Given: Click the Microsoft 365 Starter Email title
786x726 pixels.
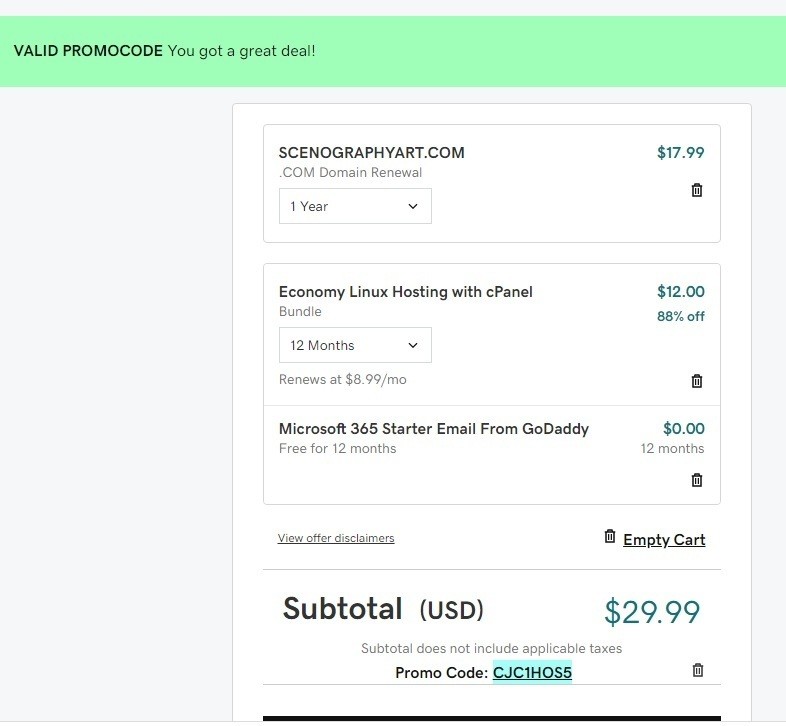Looking at the screenshot, I should (x=433, y=429).
